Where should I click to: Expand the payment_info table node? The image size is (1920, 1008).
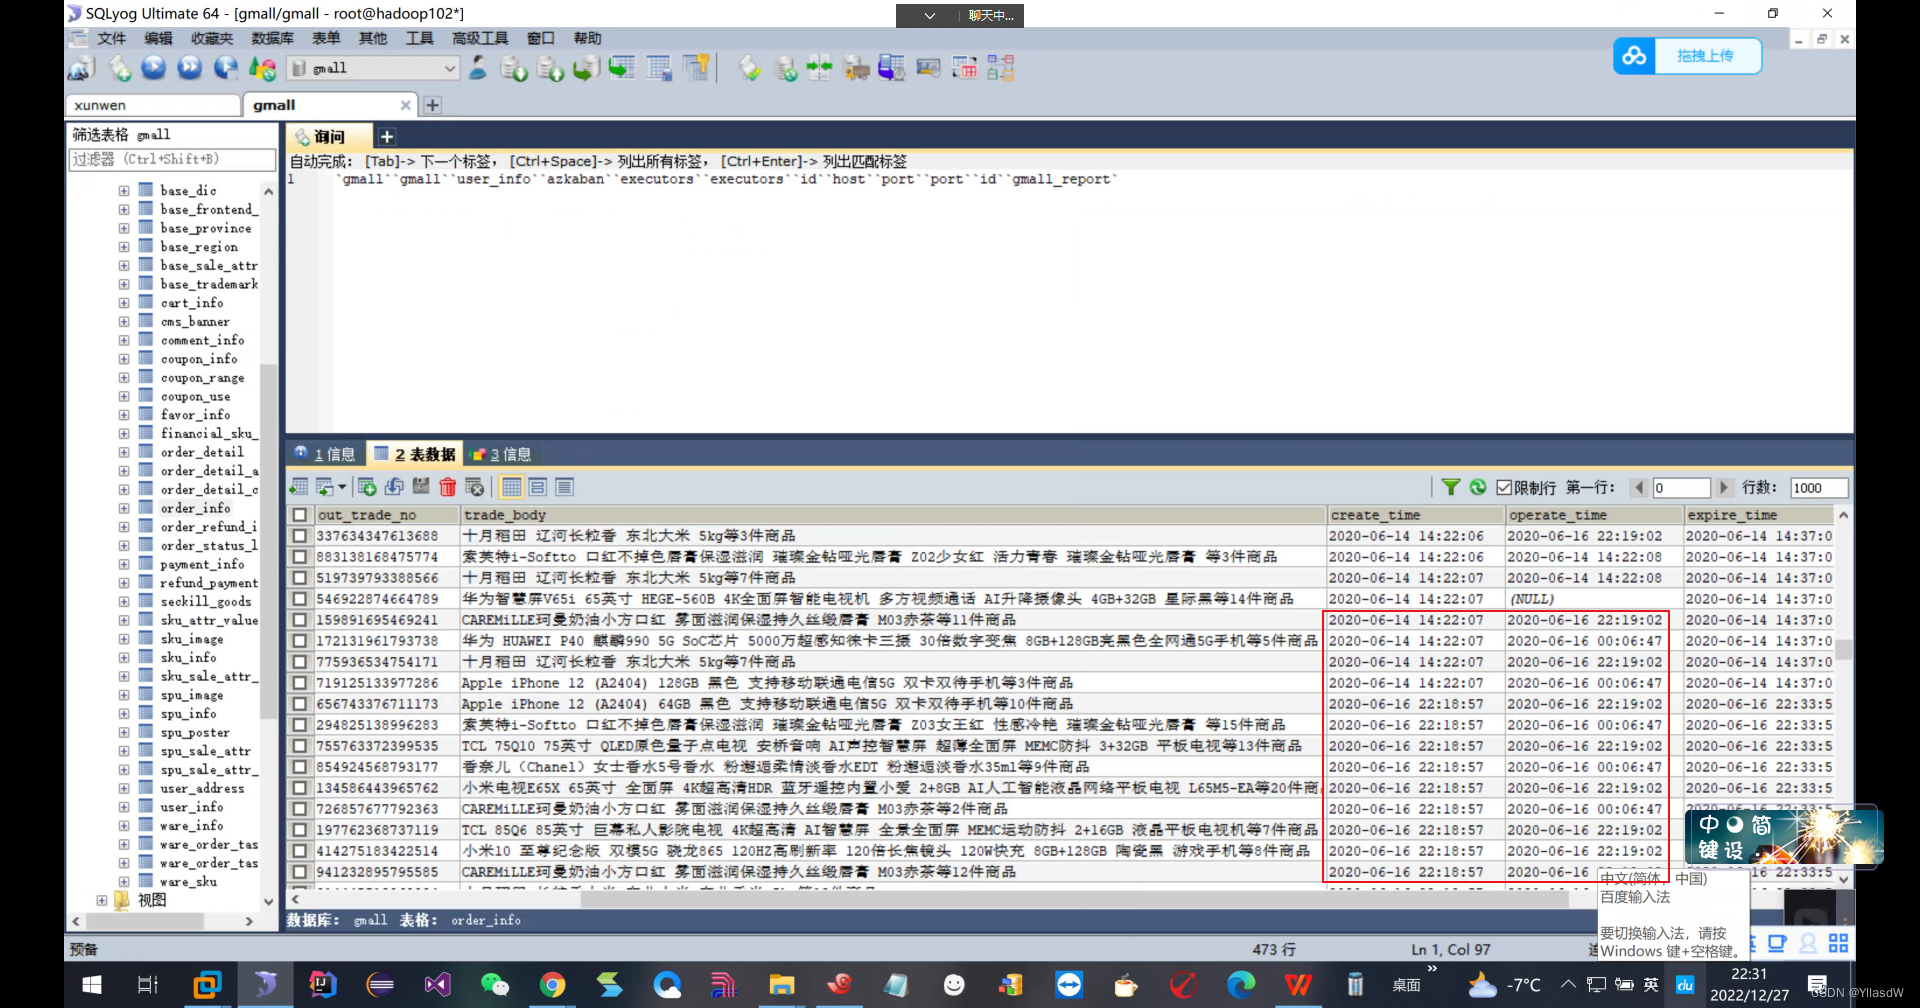[124, 564]
